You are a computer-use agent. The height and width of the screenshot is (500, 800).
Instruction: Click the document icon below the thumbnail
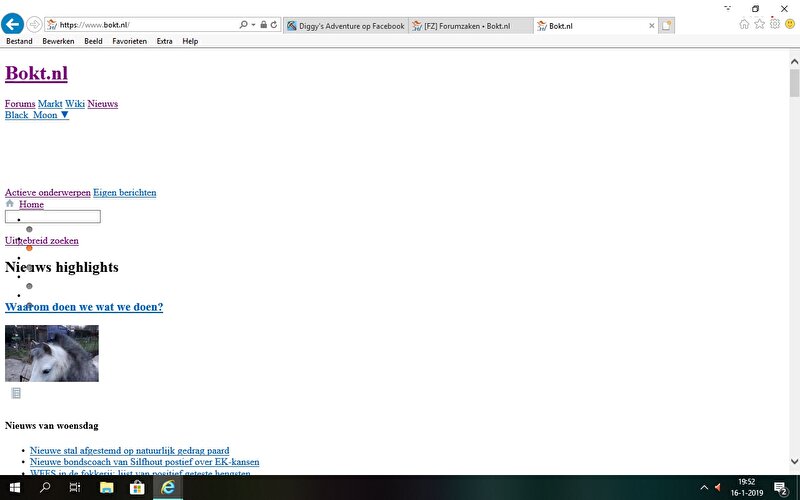pyautogui.click(x=16, y=393)
